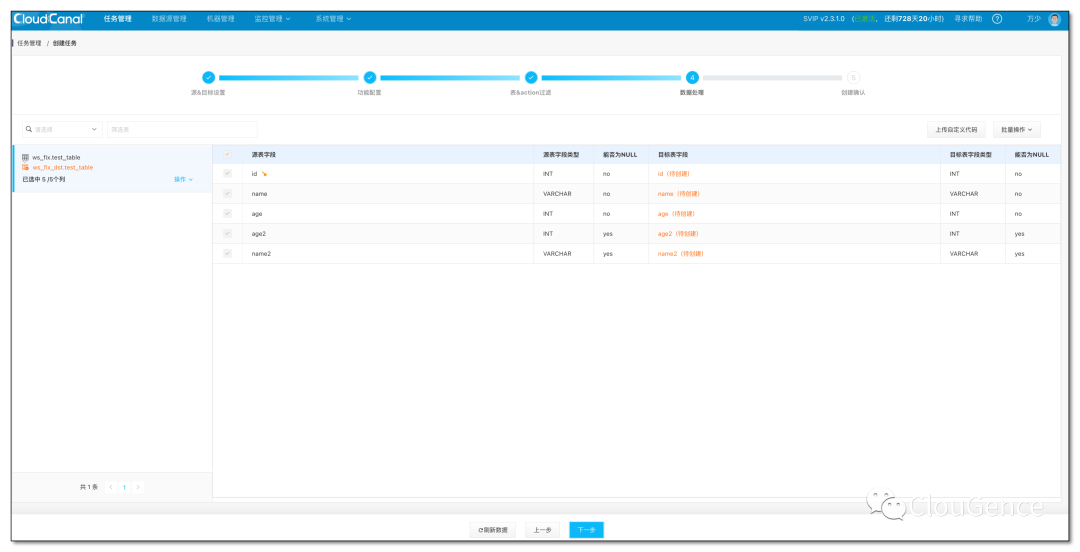Click target field age2（待创建）
Viewport: 1080px width, 552px height.
click(x=678, y=234)
